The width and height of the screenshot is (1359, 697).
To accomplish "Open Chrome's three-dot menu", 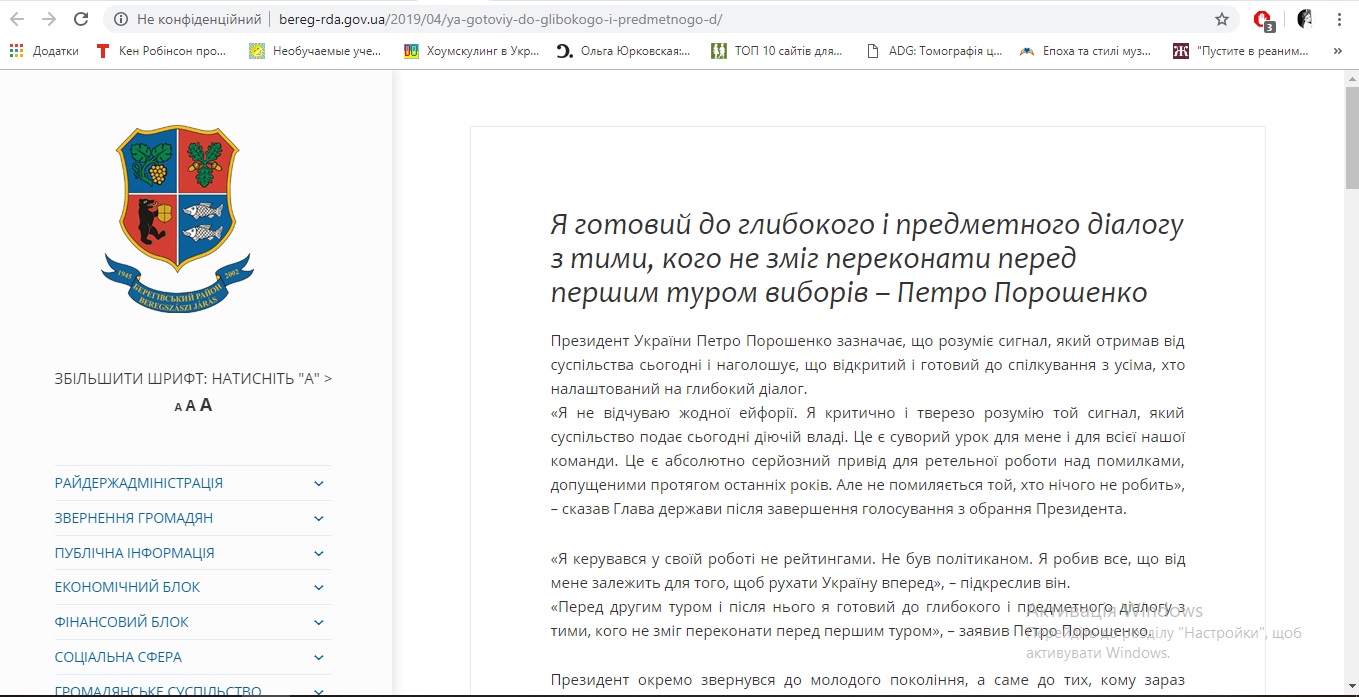I will click(x=1338, y=19).
